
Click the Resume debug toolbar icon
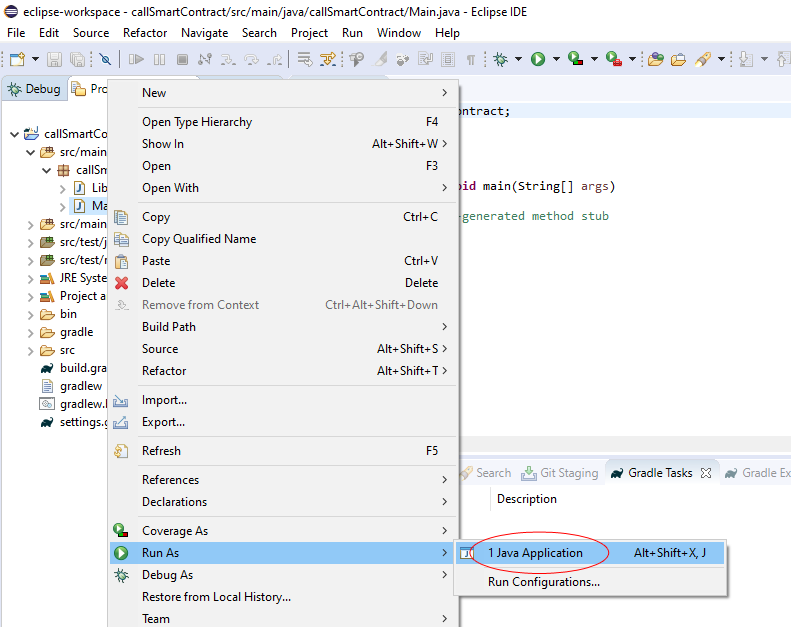136,59
